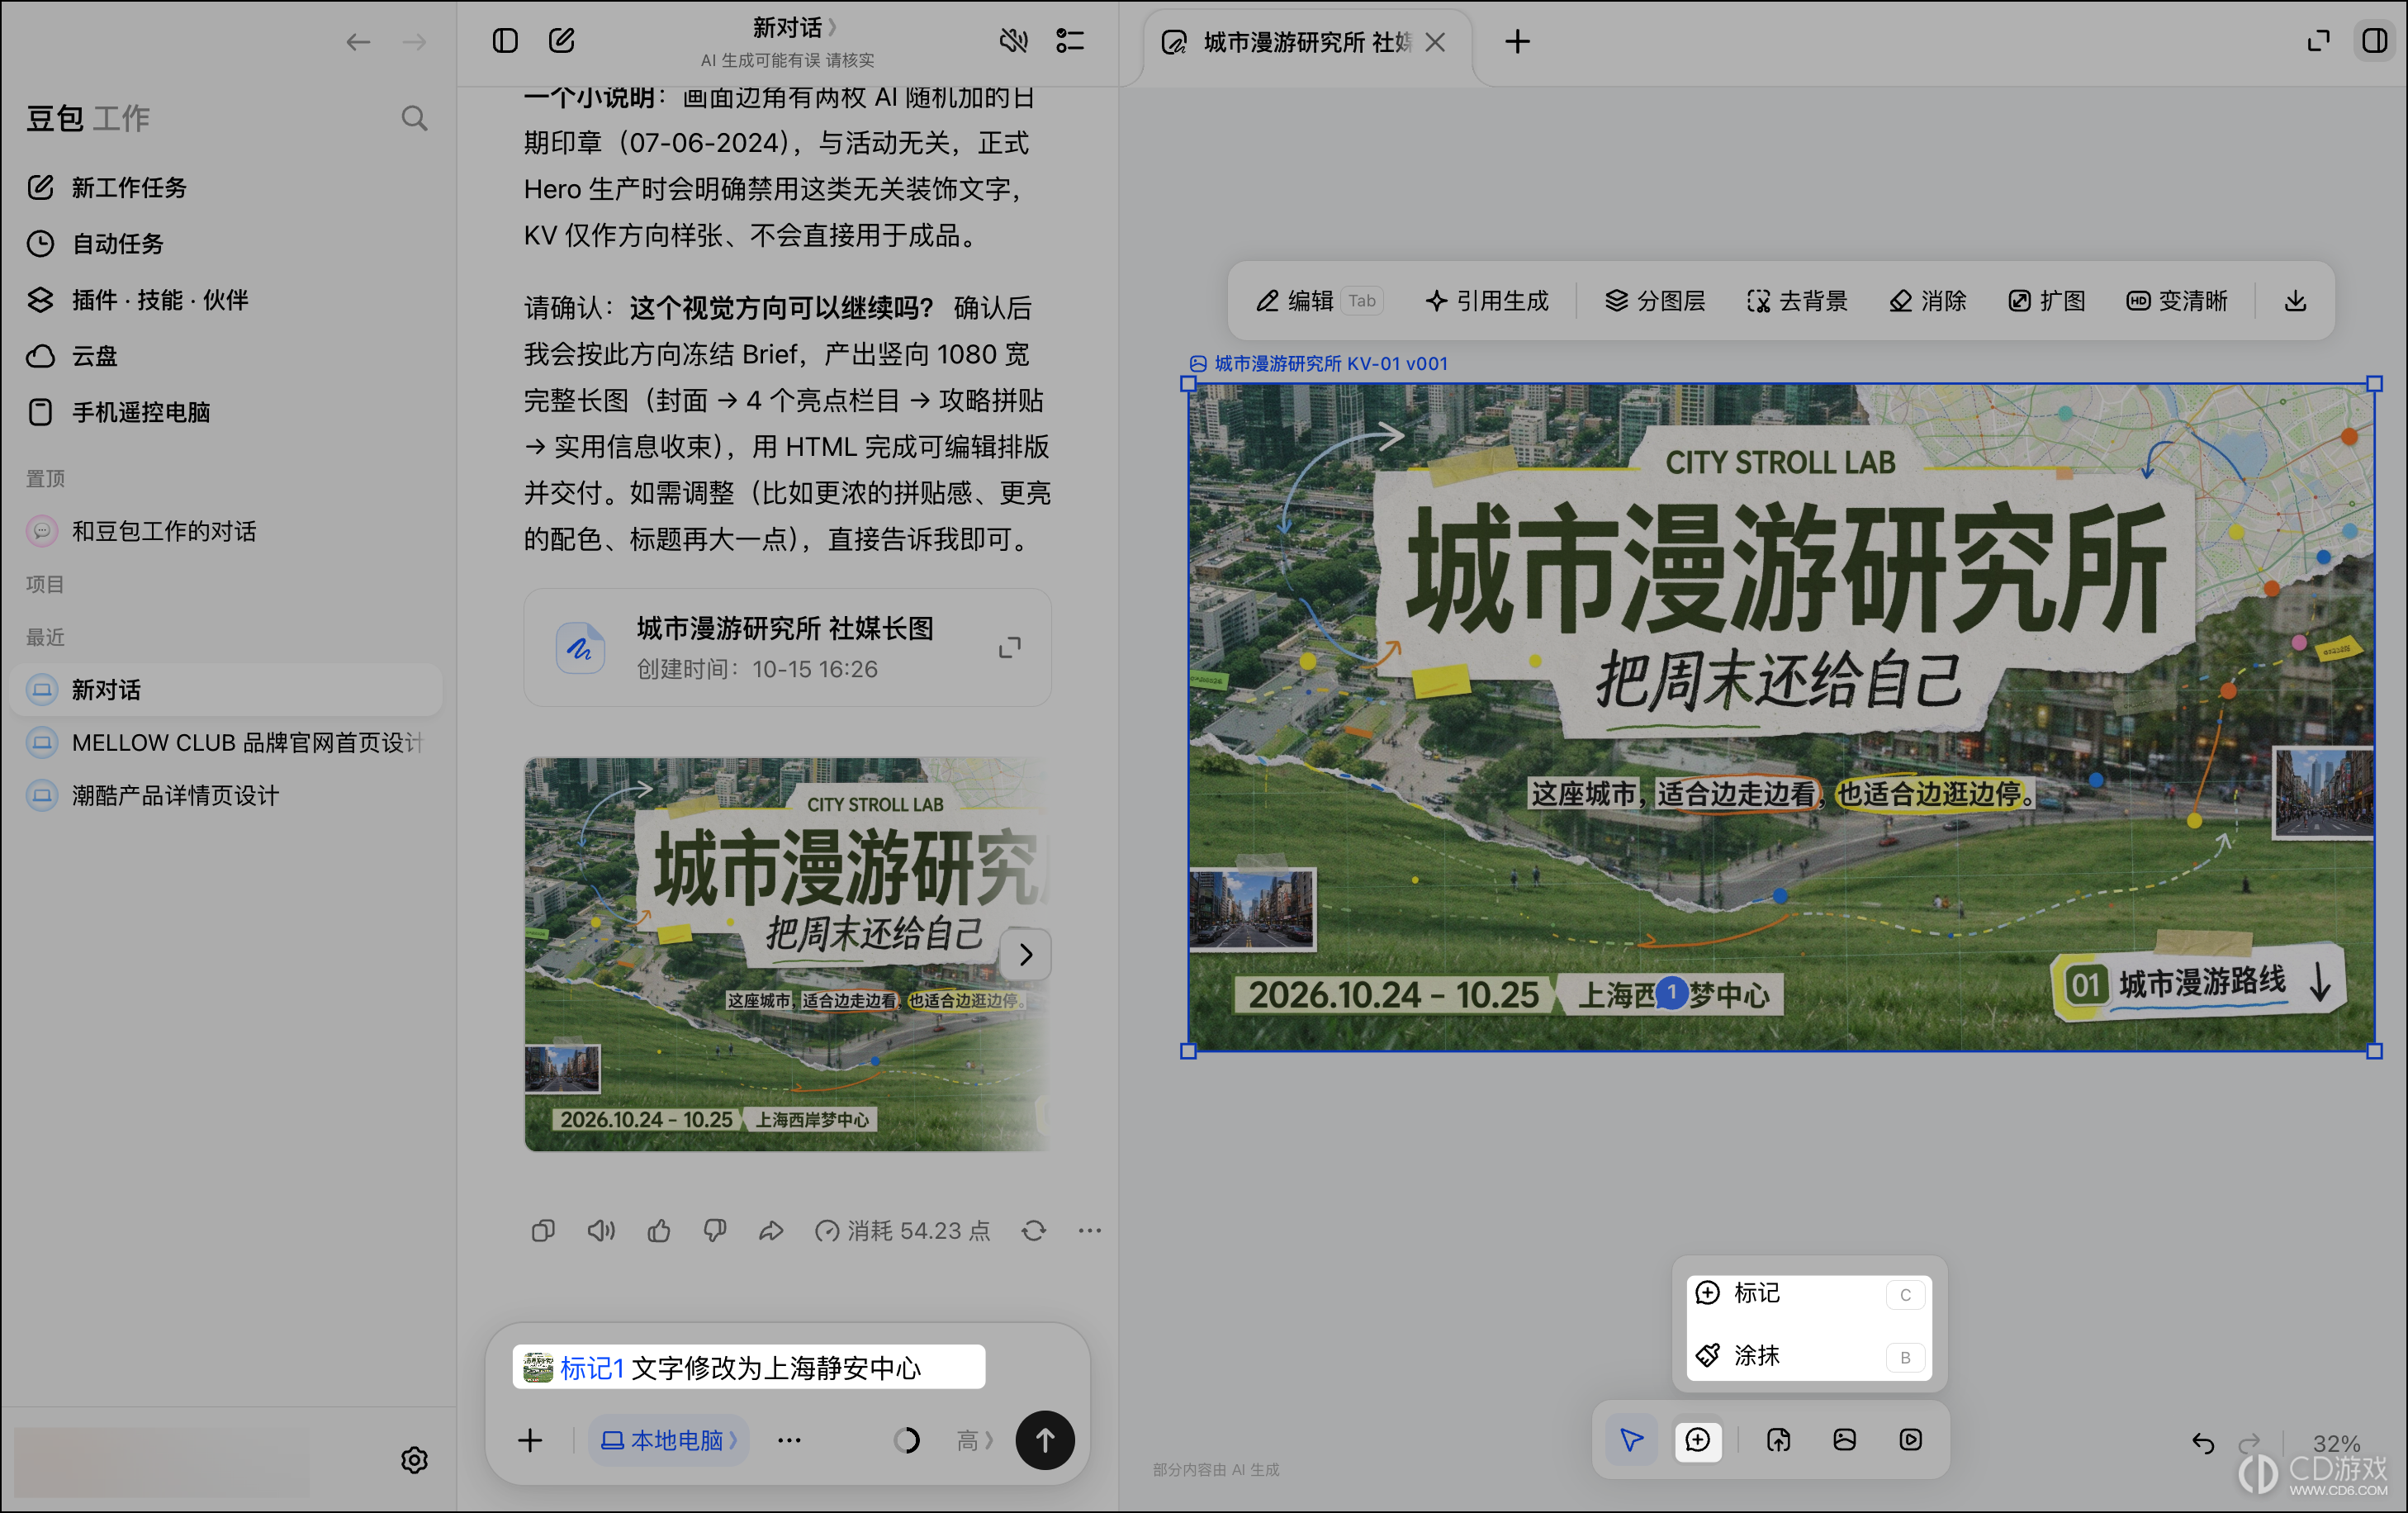The height and width of the screenshot is (1513, 2408).
Task: Share the reply with the arrow icon
Action: [771, 1231]
